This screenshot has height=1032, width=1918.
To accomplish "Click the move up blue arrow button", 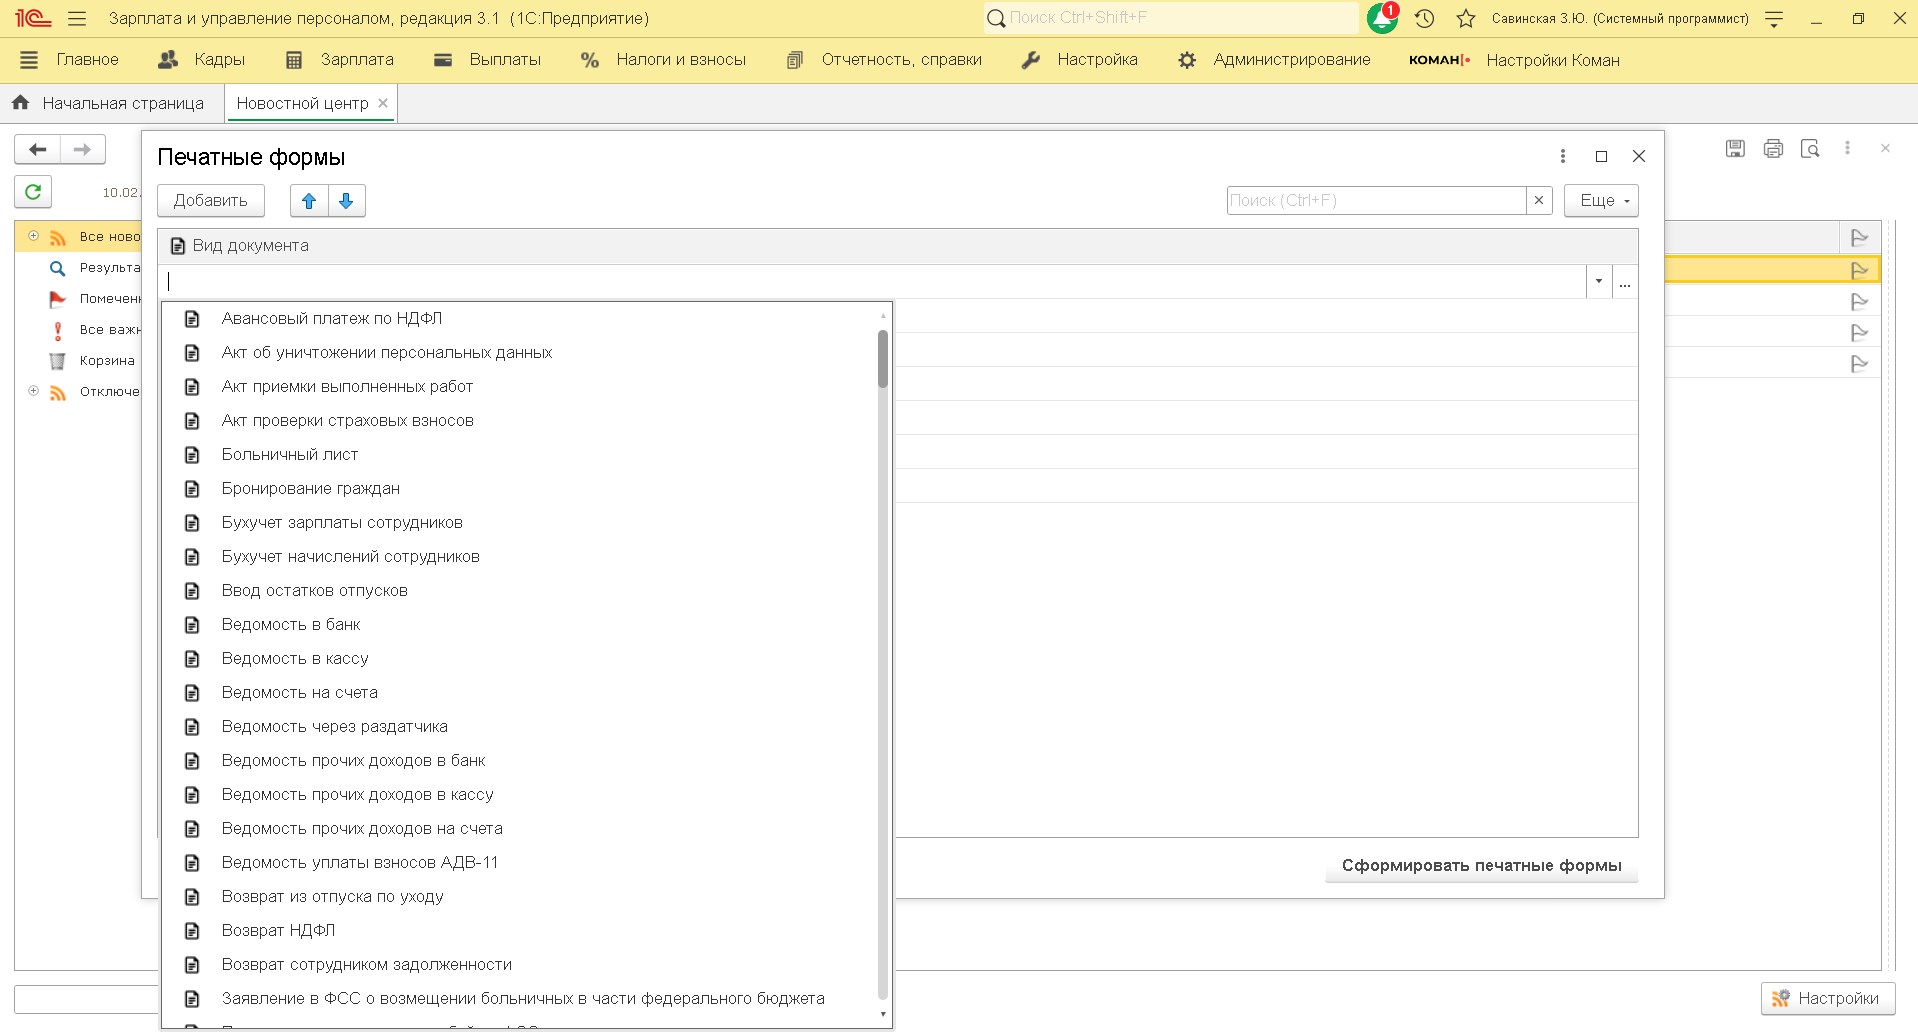I will click(x=309, y=201).
